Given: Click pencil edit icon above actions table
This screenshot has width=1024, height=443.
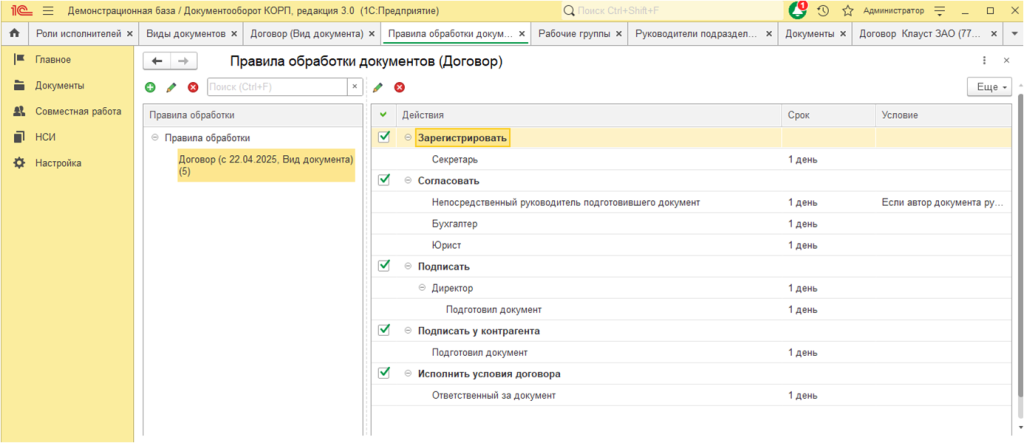Looking at the screenshot, I should 378,88.
